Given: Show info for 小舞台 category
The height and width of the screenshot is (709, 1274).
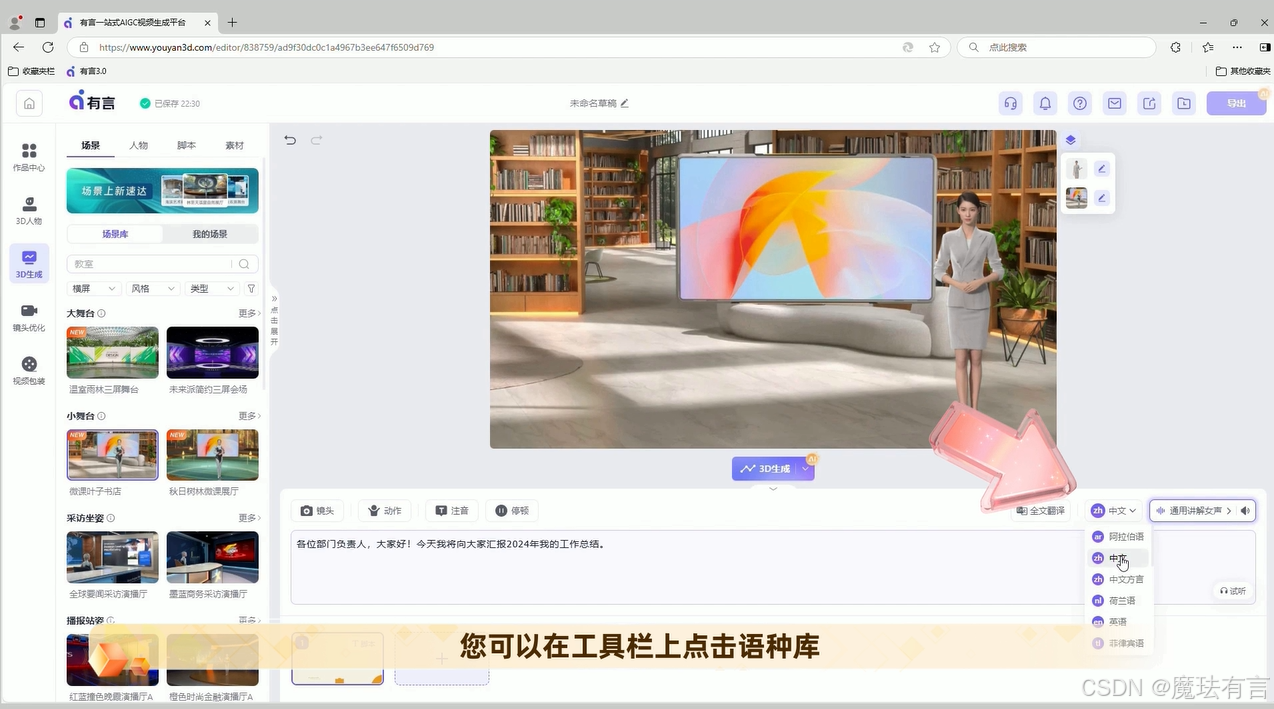Looking at the screenshot, I should (x=102, y=416).
